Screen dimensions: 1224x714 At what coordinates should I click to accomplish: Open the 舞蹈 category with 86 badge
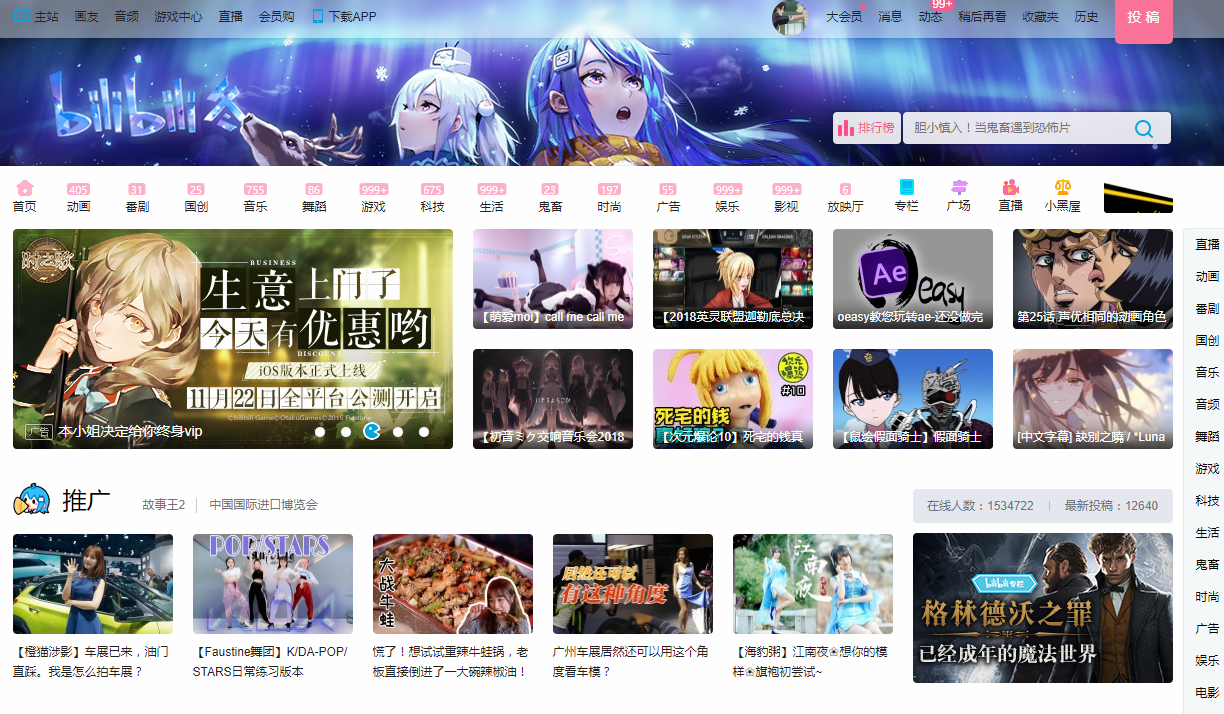tap(314, 198)
